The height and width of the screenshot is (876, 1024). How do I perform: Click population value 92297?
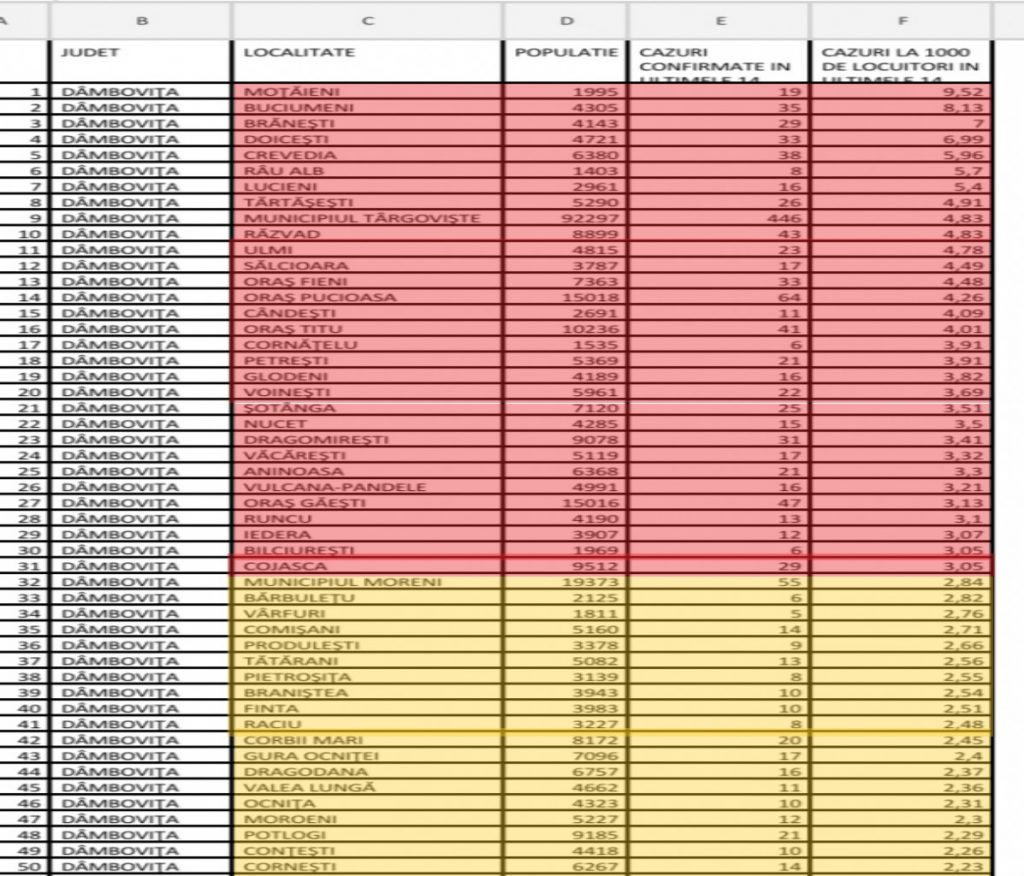coord(566,218)
